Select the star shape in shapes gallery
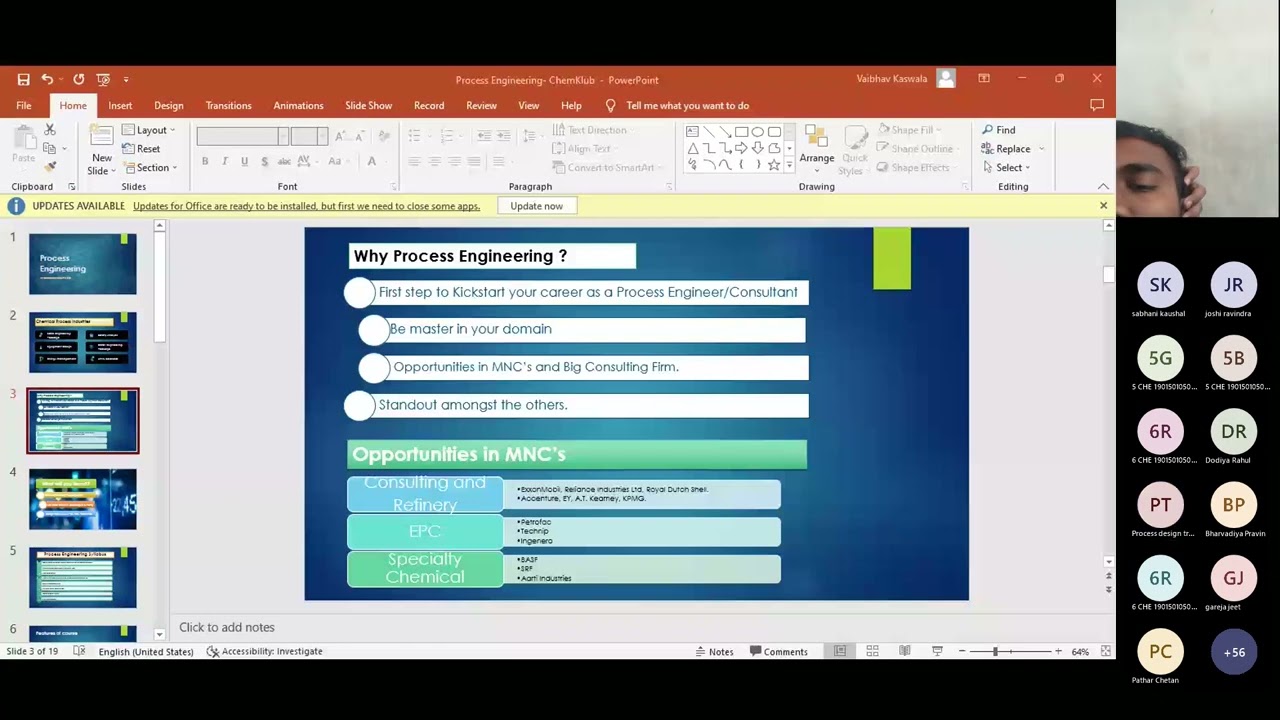 (x=773, y=165)
